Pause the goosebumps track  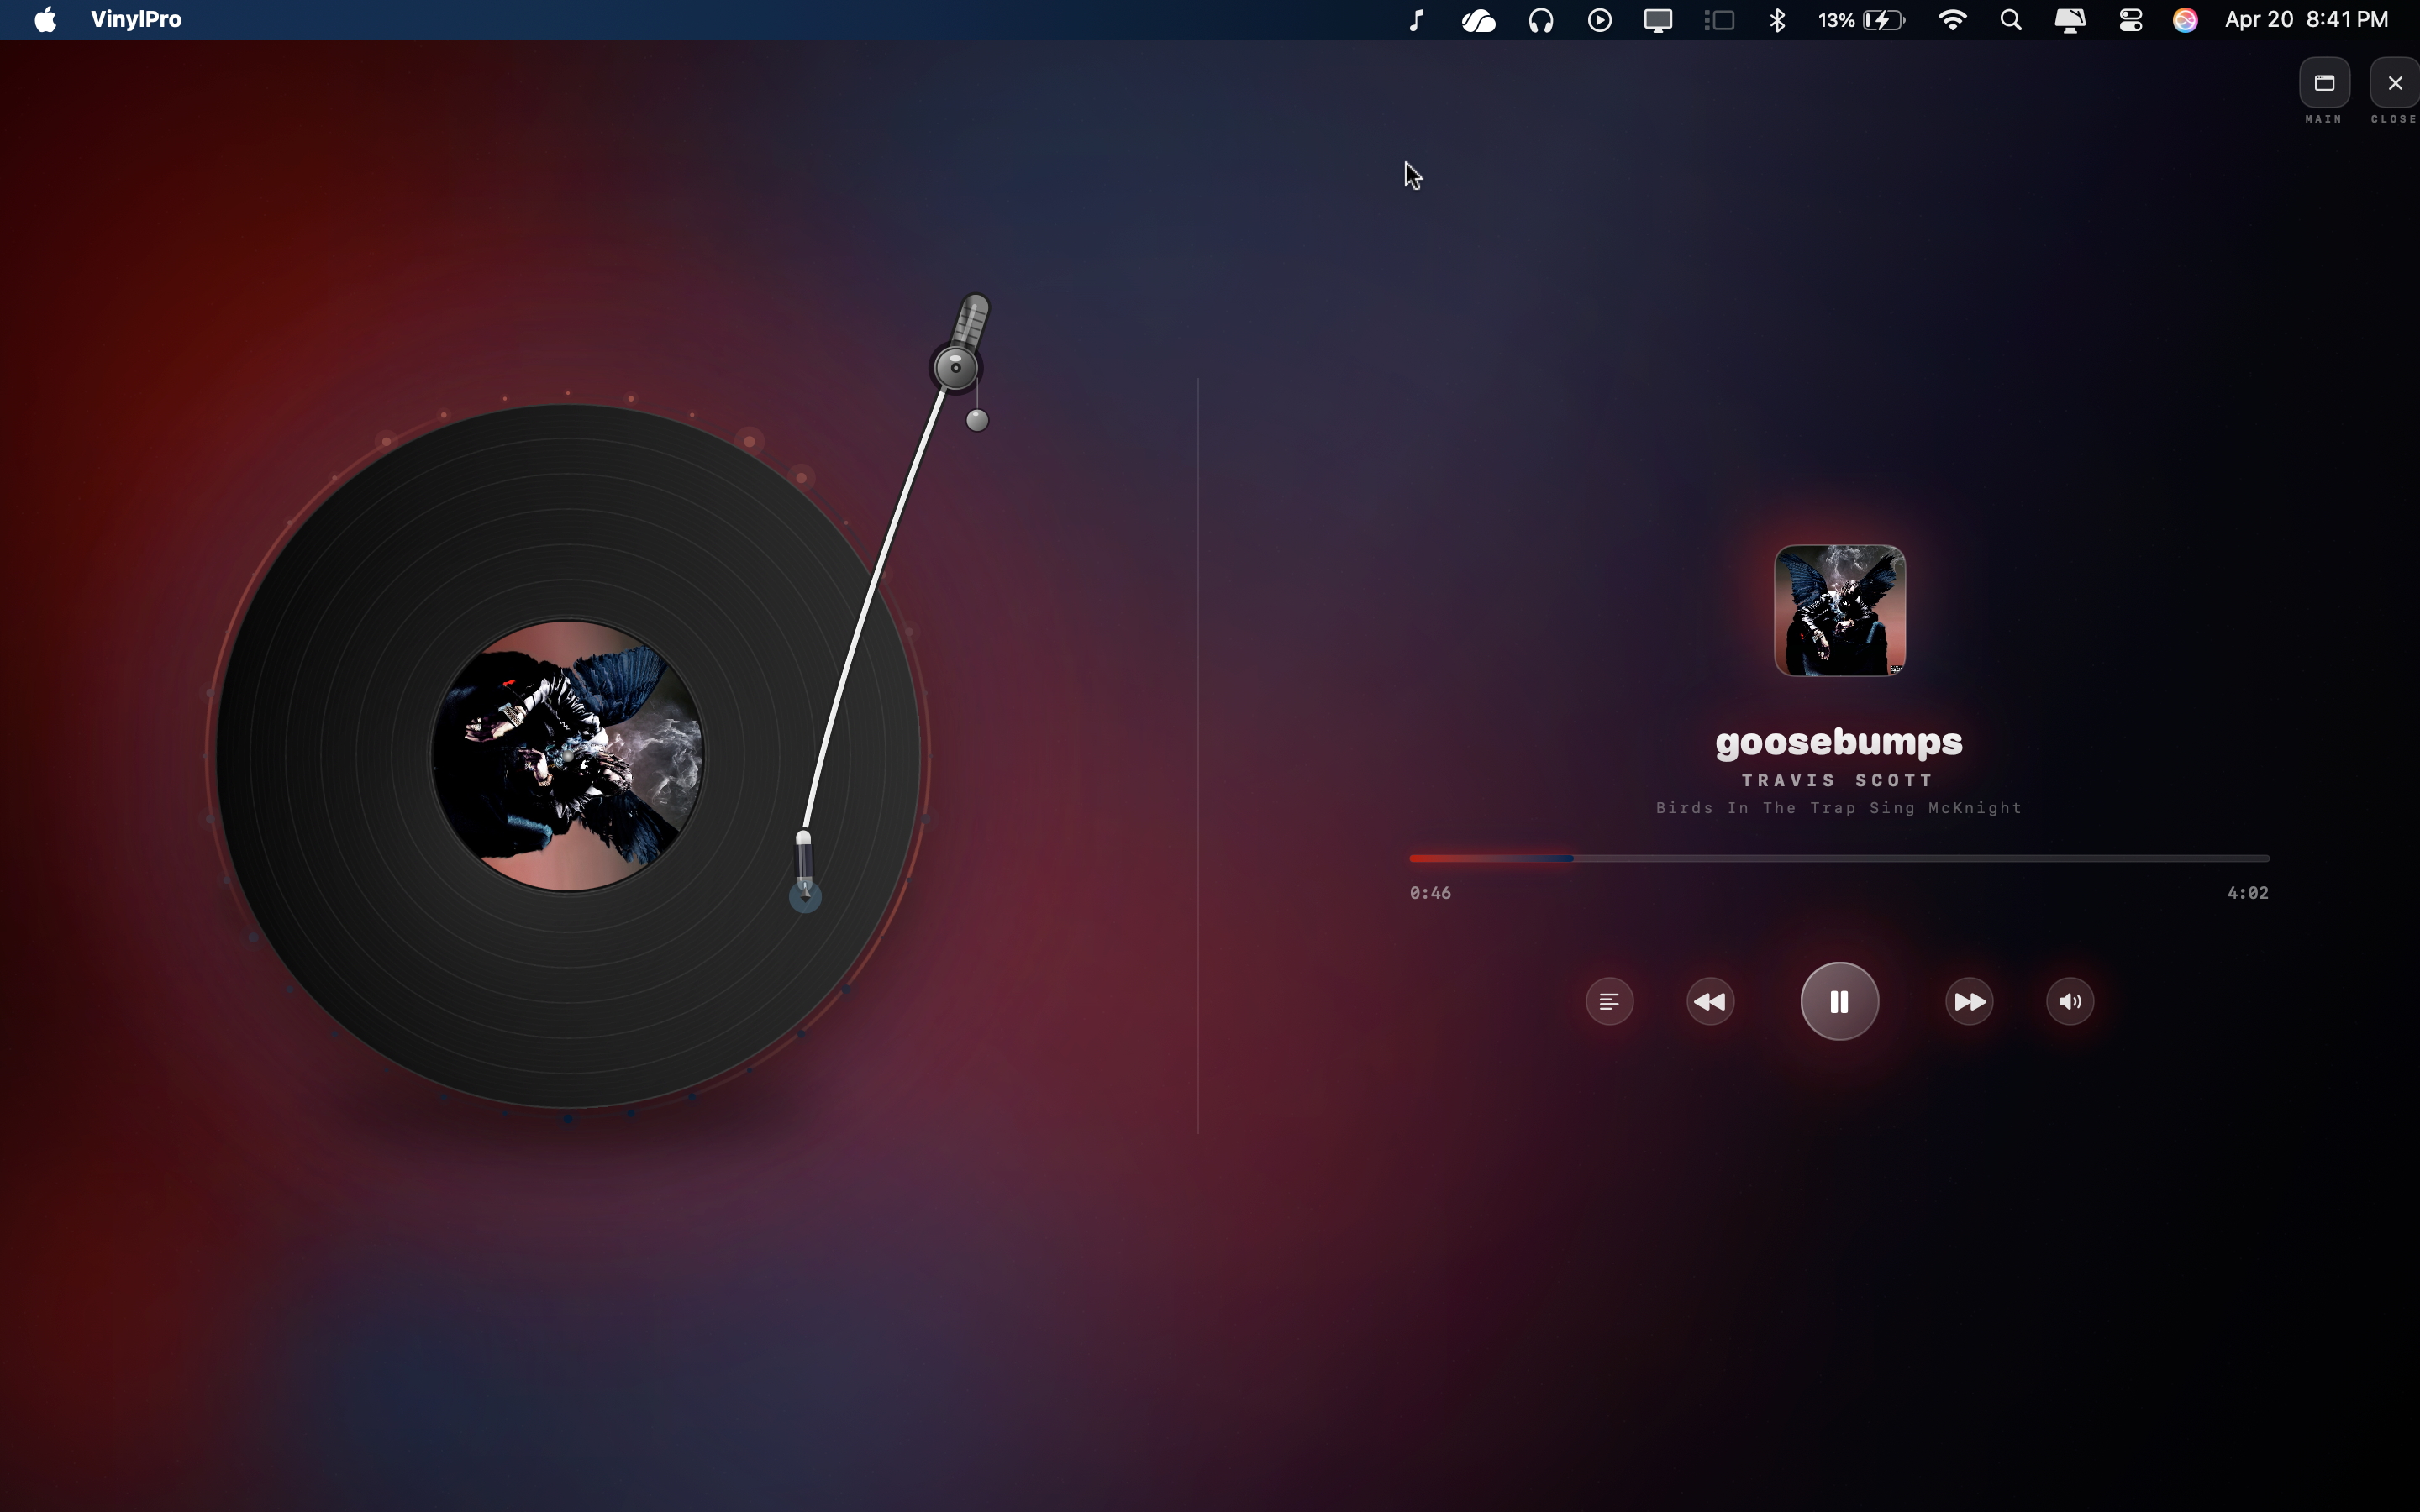tap(1838, 1001)
